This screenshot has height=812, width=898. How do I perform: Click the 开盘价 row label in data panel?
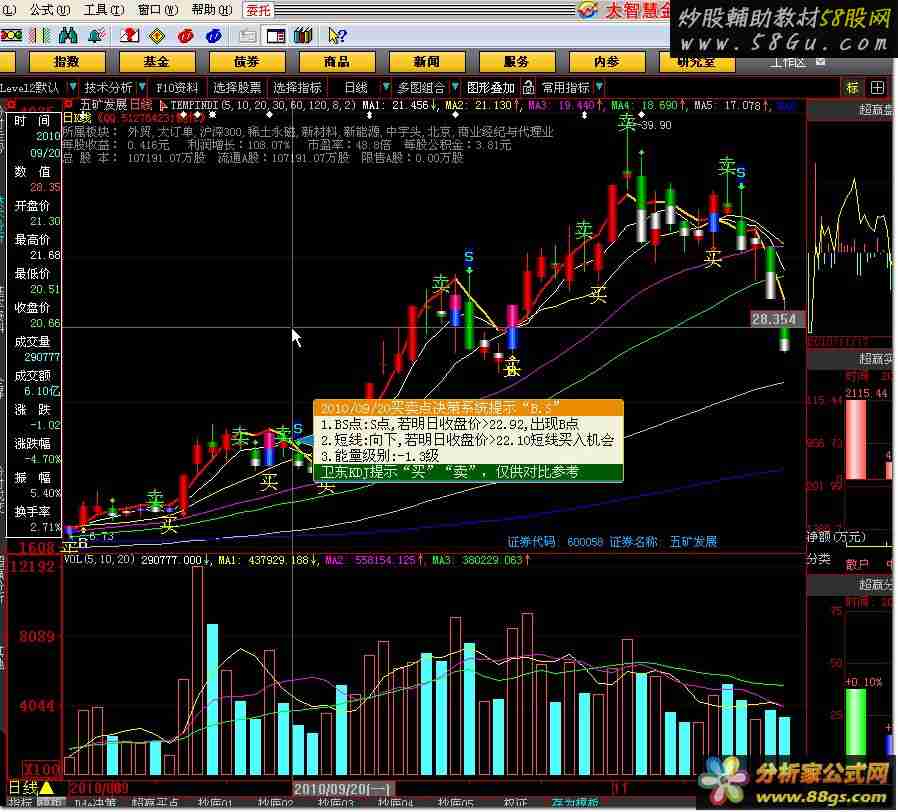point(32,206)
